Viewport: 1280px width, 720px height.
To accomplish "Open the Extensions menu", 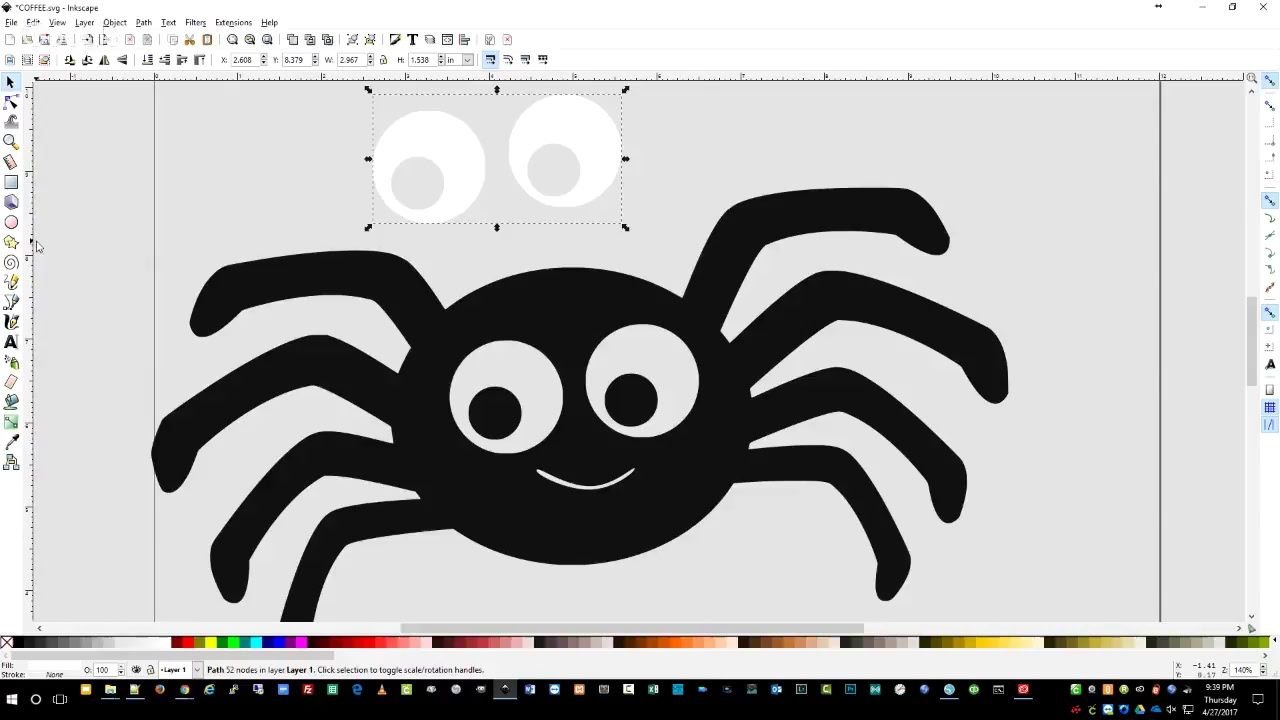I will point(233,22).
